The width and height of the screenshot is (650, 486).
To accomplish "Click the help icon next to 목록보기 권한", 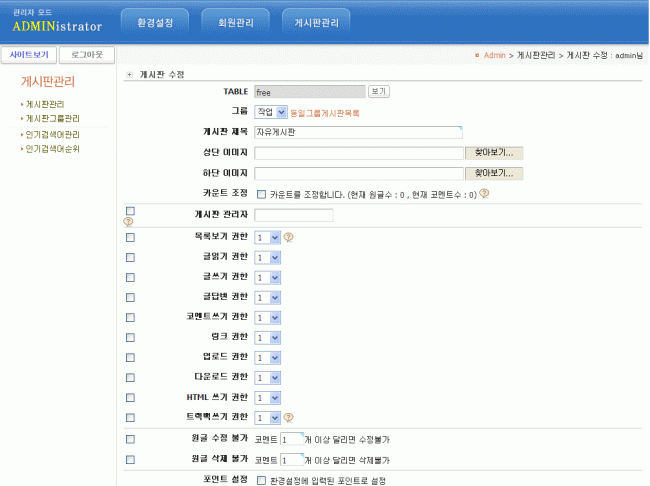I will click(289, 238).
